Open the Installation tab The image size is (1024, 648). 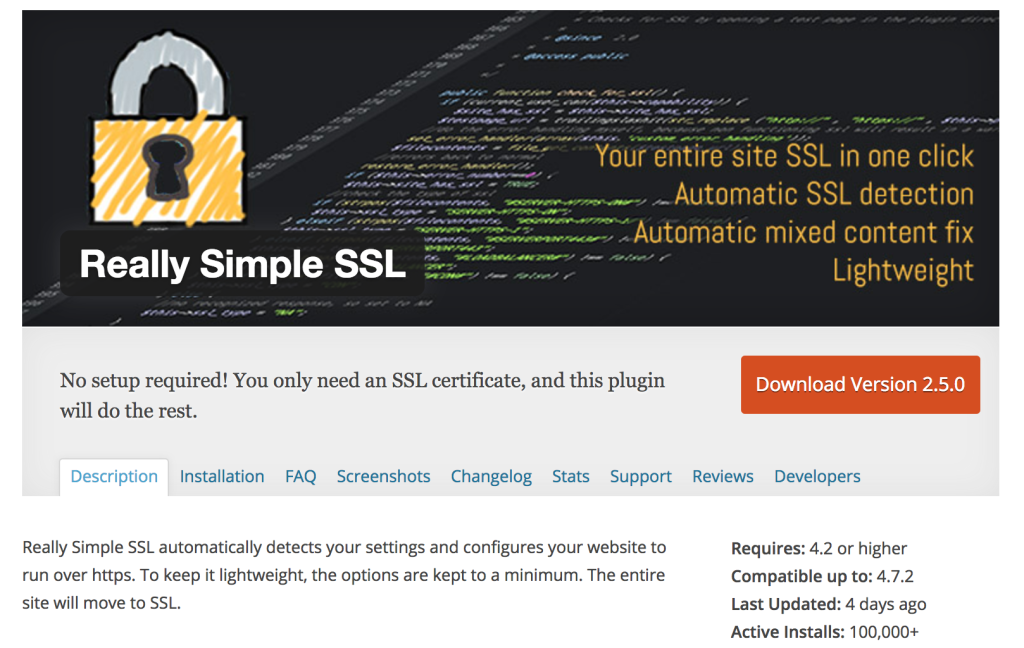(222, 476)
